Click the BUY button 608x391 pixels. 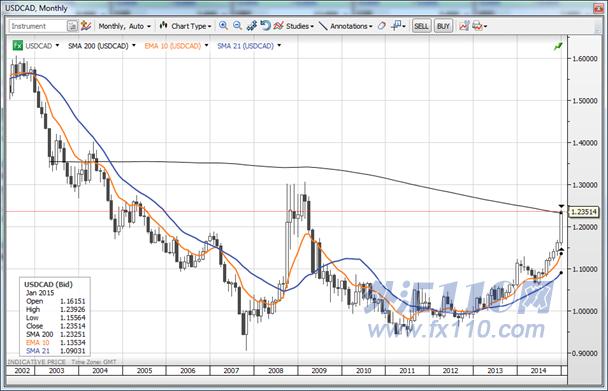click(x=443, y=26)
